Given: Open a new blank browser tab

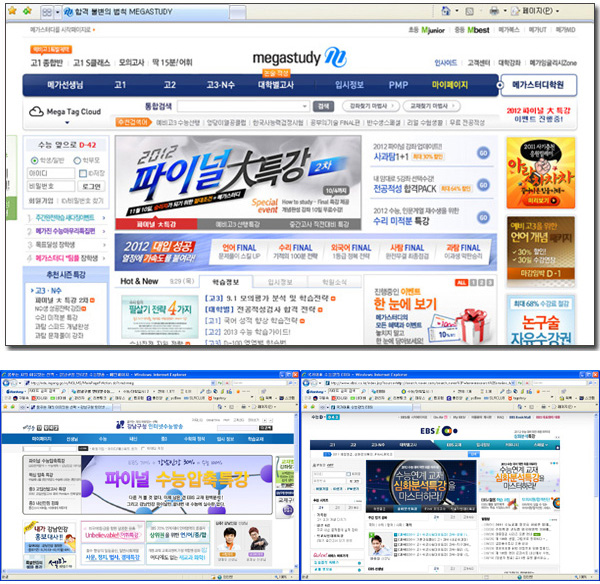Looking at the screenshot, I should pos(237,12).
